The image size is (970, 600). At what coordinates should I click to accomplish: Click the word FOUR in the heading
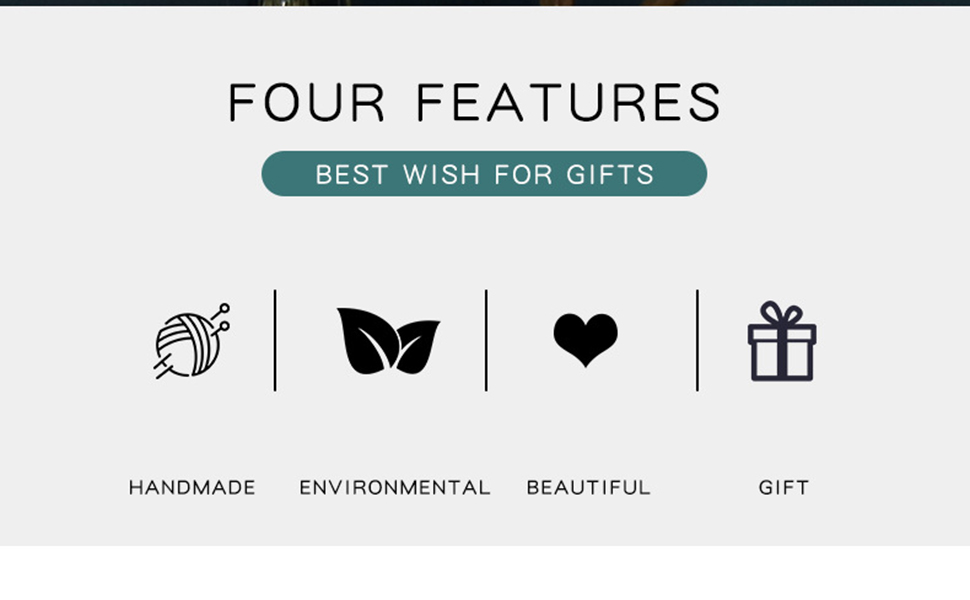(307, 102)
